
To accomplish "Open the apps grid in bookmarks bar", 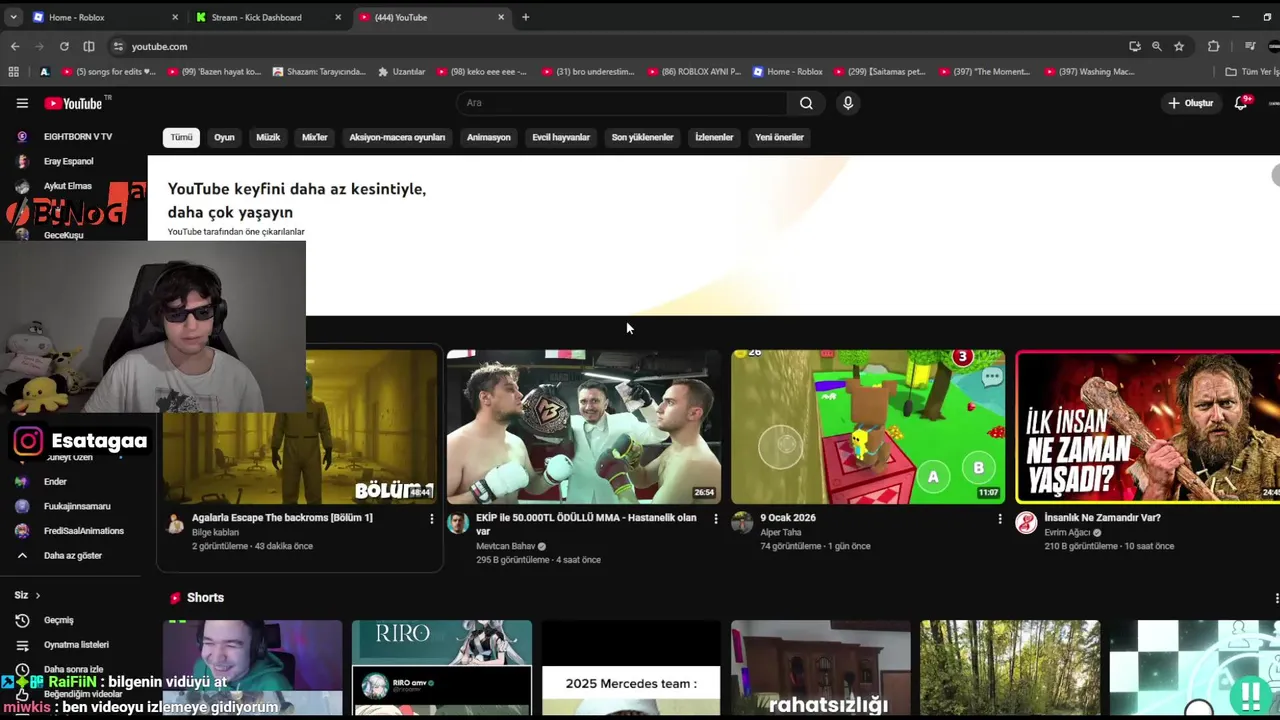I will click(x=13, y=72).
